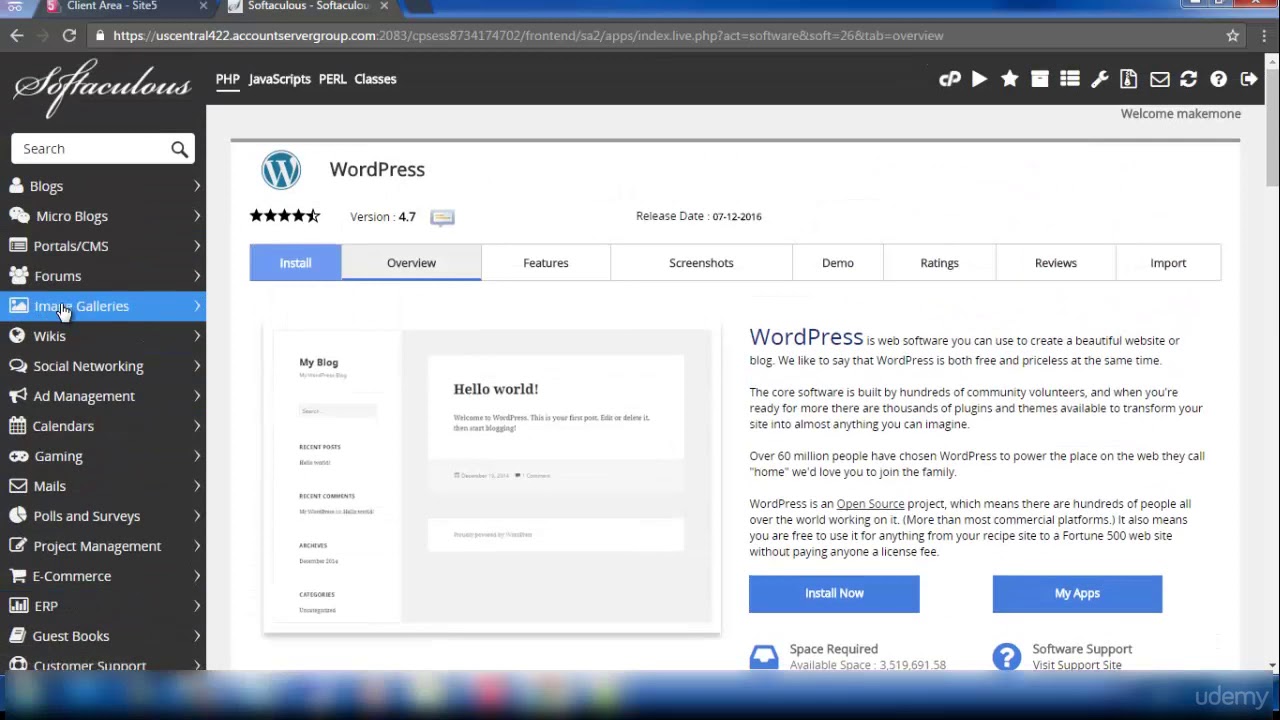The height and width of the screenshot is (720, 1280).
Task: Close the Softaculous browser tab
Action: click(384, 6)
